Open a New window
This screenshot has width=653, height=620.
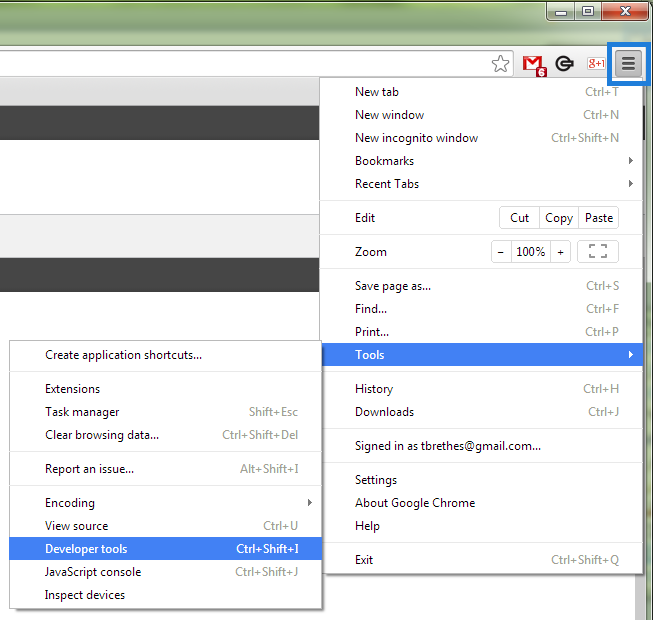tap(481, 115)
